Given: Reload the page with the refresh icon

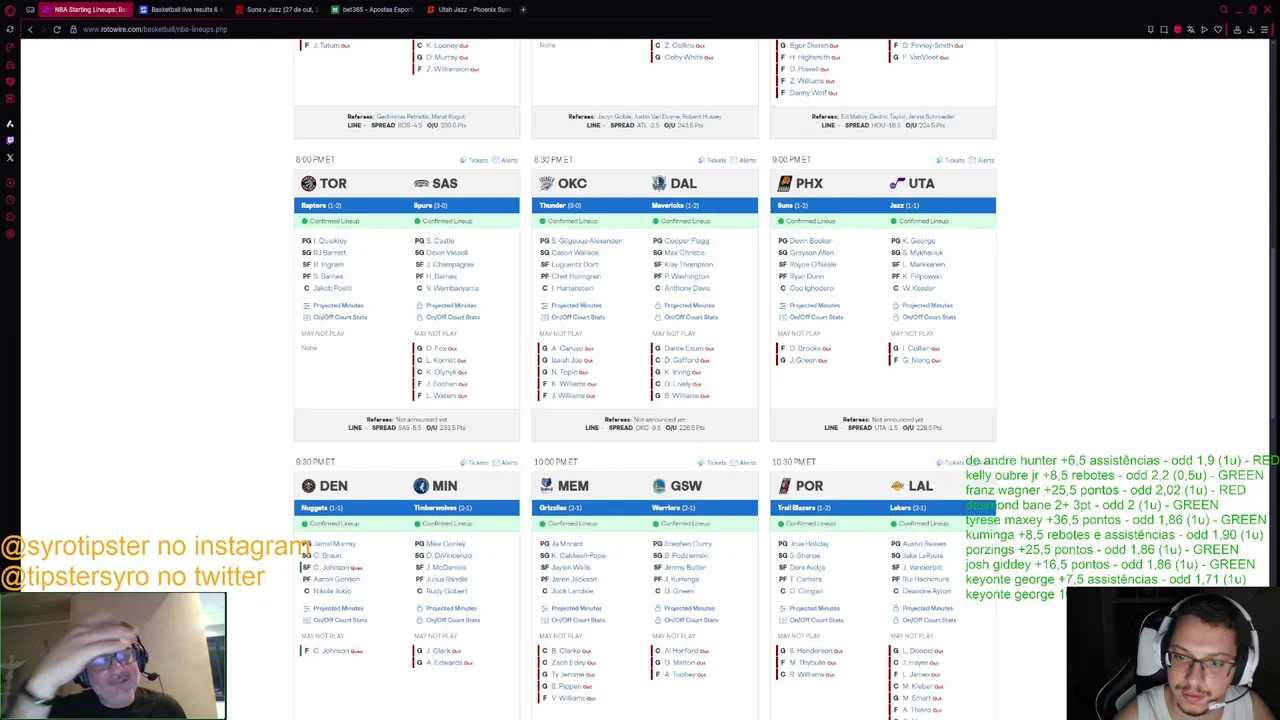Looking at the screenshot, I should click(57, 29).
